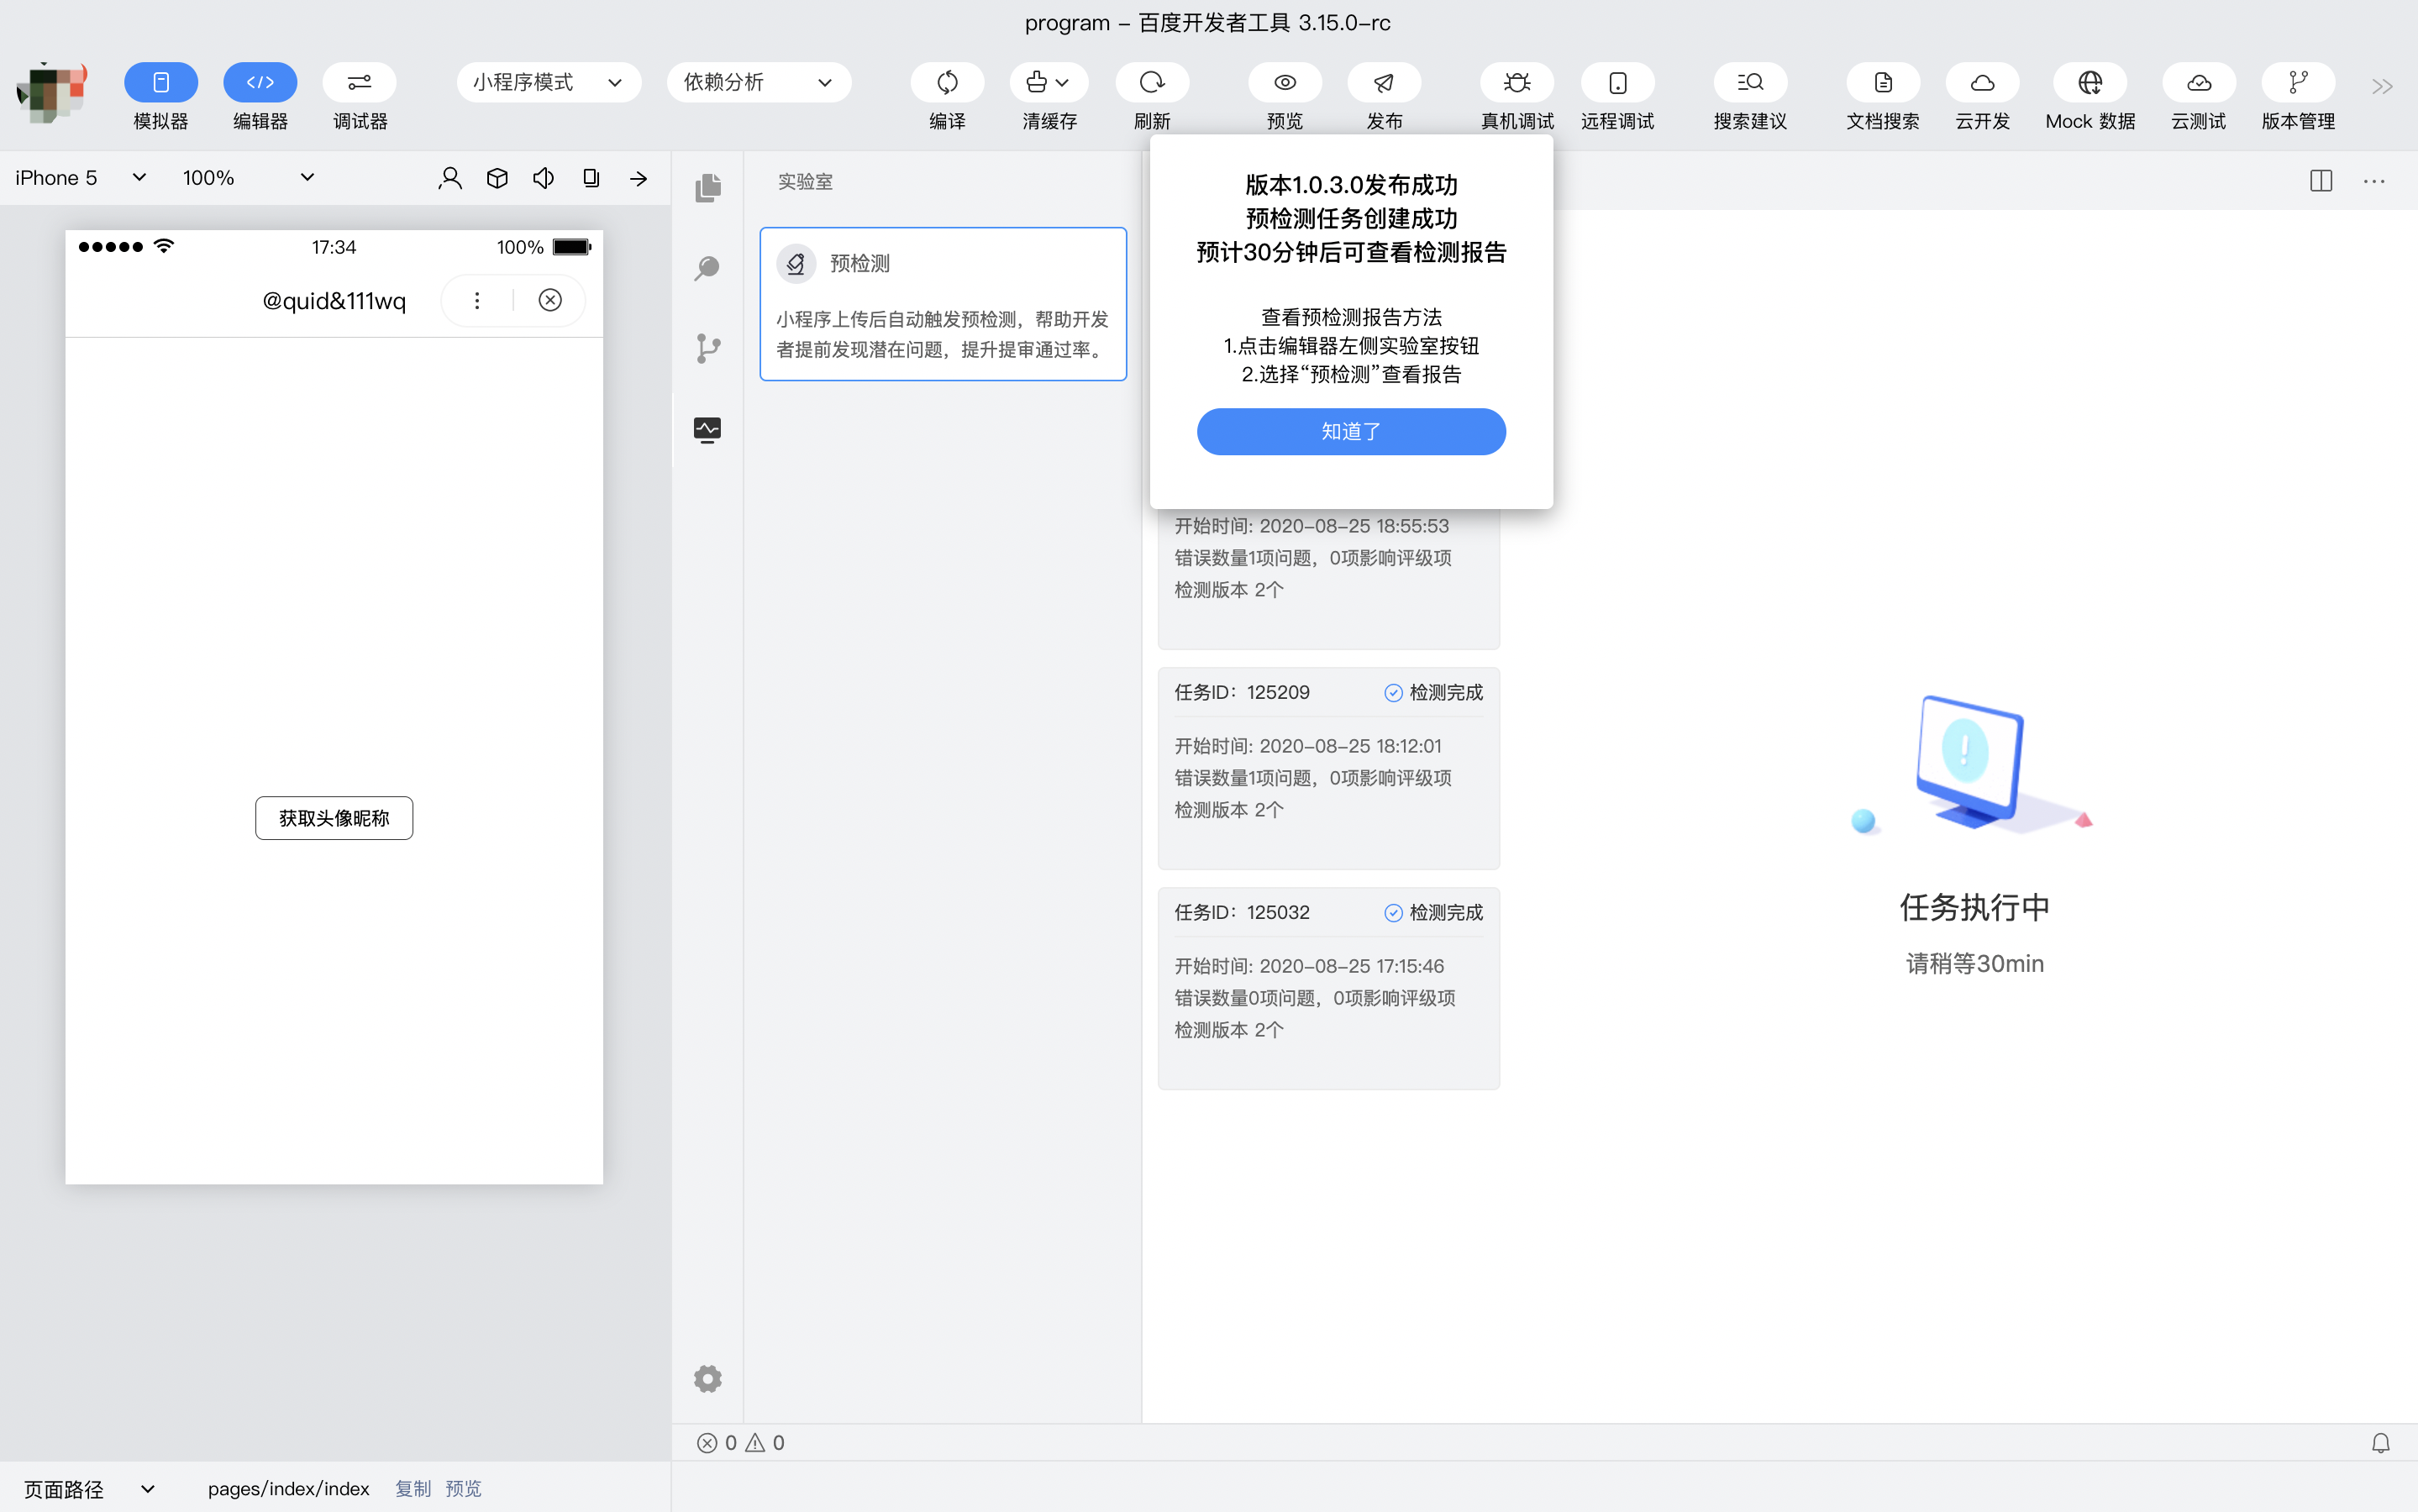Open the 依赖分析 dropdown
The image size is (2418, 1512).
click(x=759, y=82)
